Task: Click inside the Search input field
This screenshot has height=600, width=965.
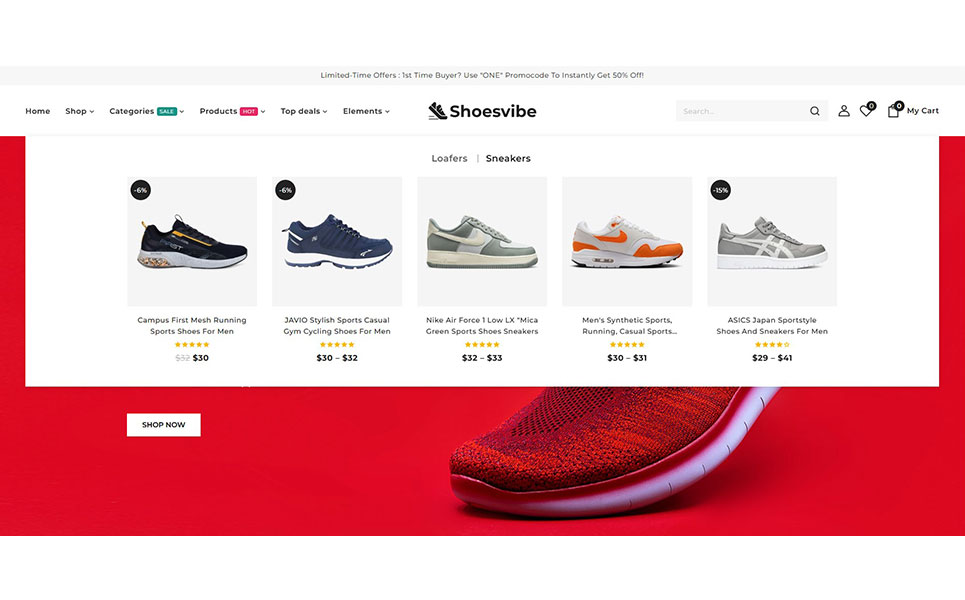Action: 742,111
